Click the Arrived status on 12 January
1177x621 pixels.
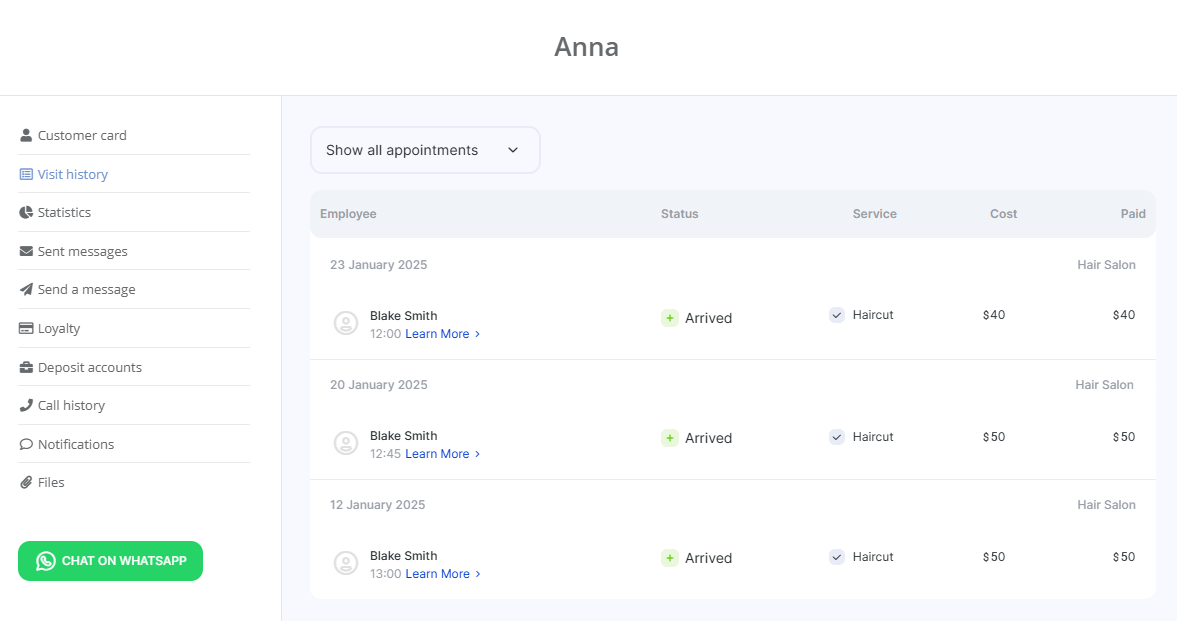tap(708, 558)
